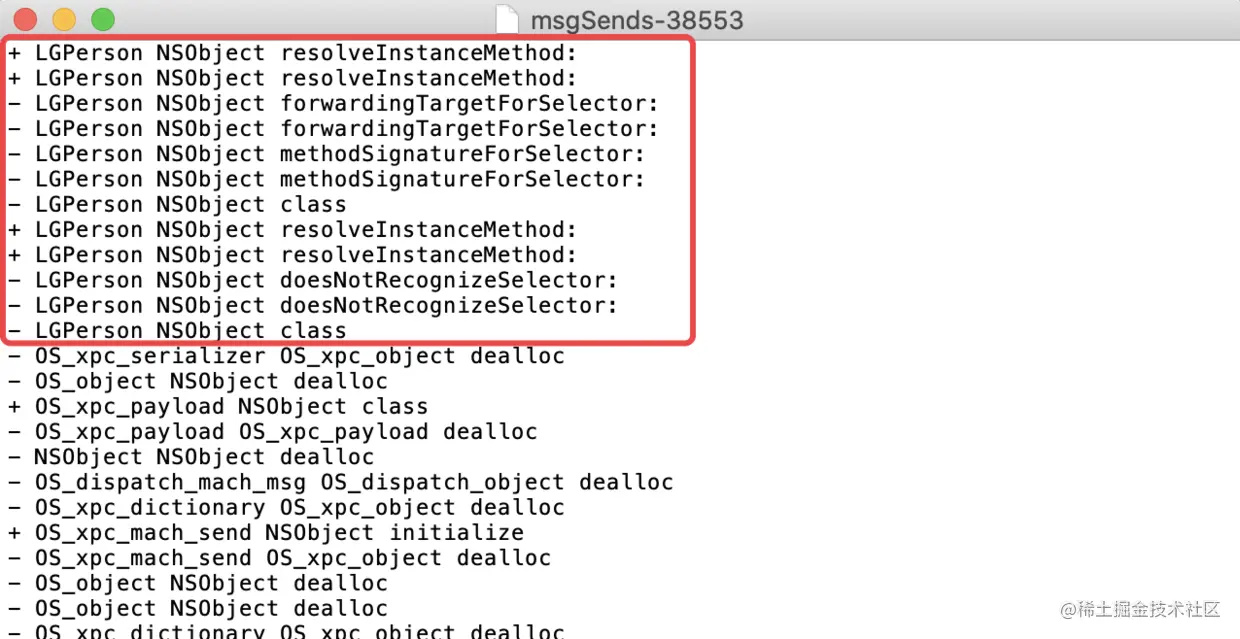Click the NSObject NSObject dealloc line
Image resolution: width=1240 pixels, height=639 pixels.
[x=190, y=457]
